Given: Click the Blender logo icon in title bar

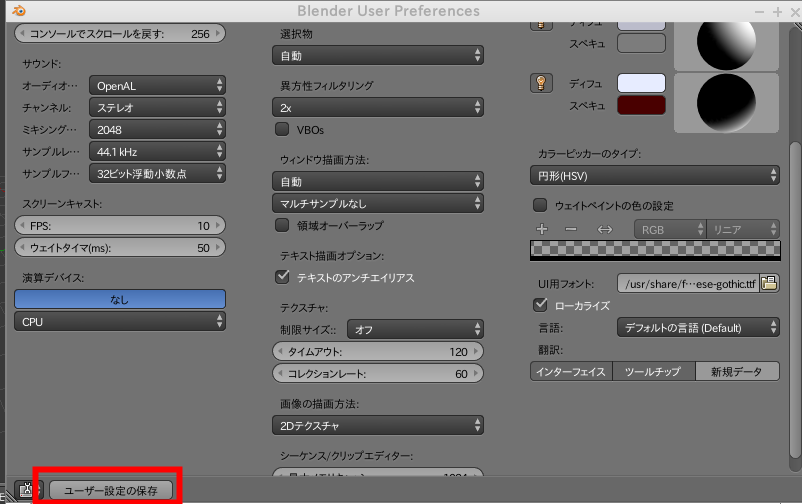Looking at the screenshot, I should click(x=18, y=10).
